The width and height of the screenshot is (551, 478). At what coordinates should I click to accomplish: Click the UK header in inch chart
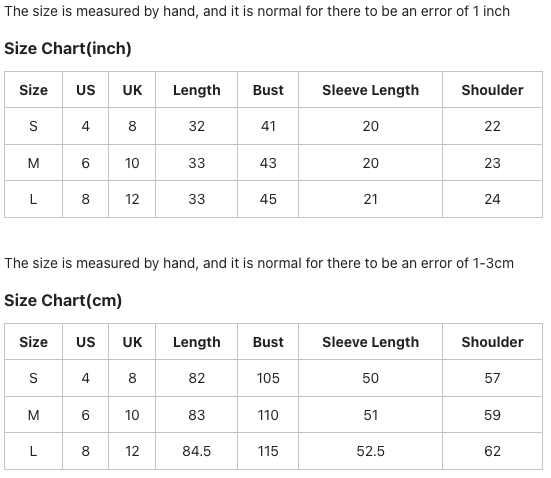tap(132, 90)
